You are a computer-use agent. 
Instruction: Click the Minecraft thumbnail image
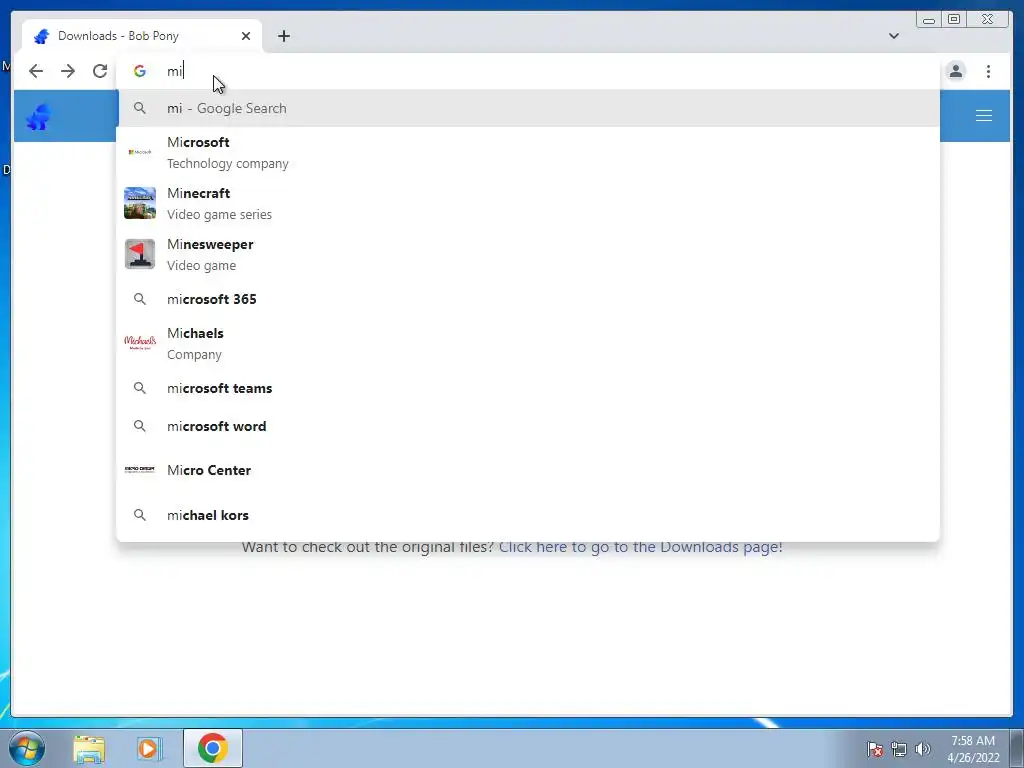tap(140, 202)
